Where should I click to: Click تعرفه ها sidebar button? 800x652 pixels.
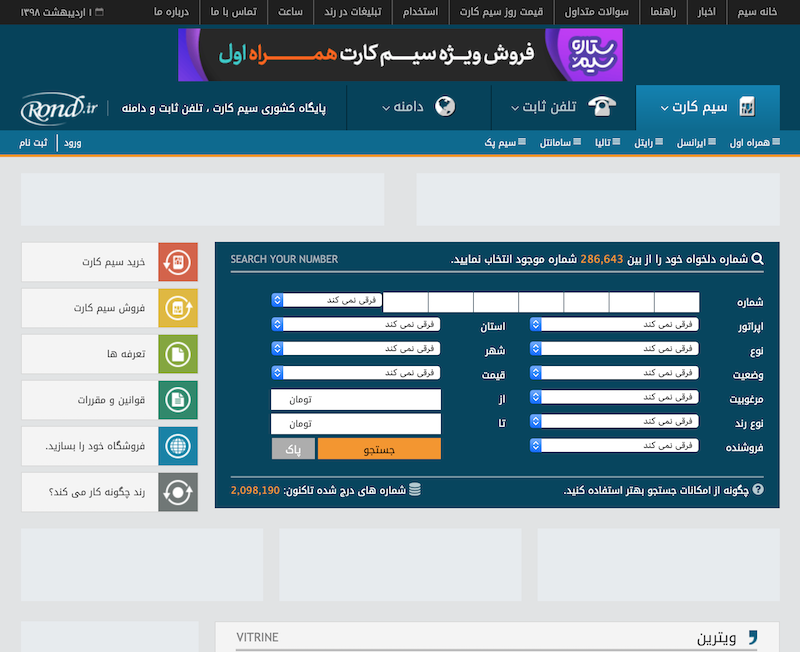110,354
